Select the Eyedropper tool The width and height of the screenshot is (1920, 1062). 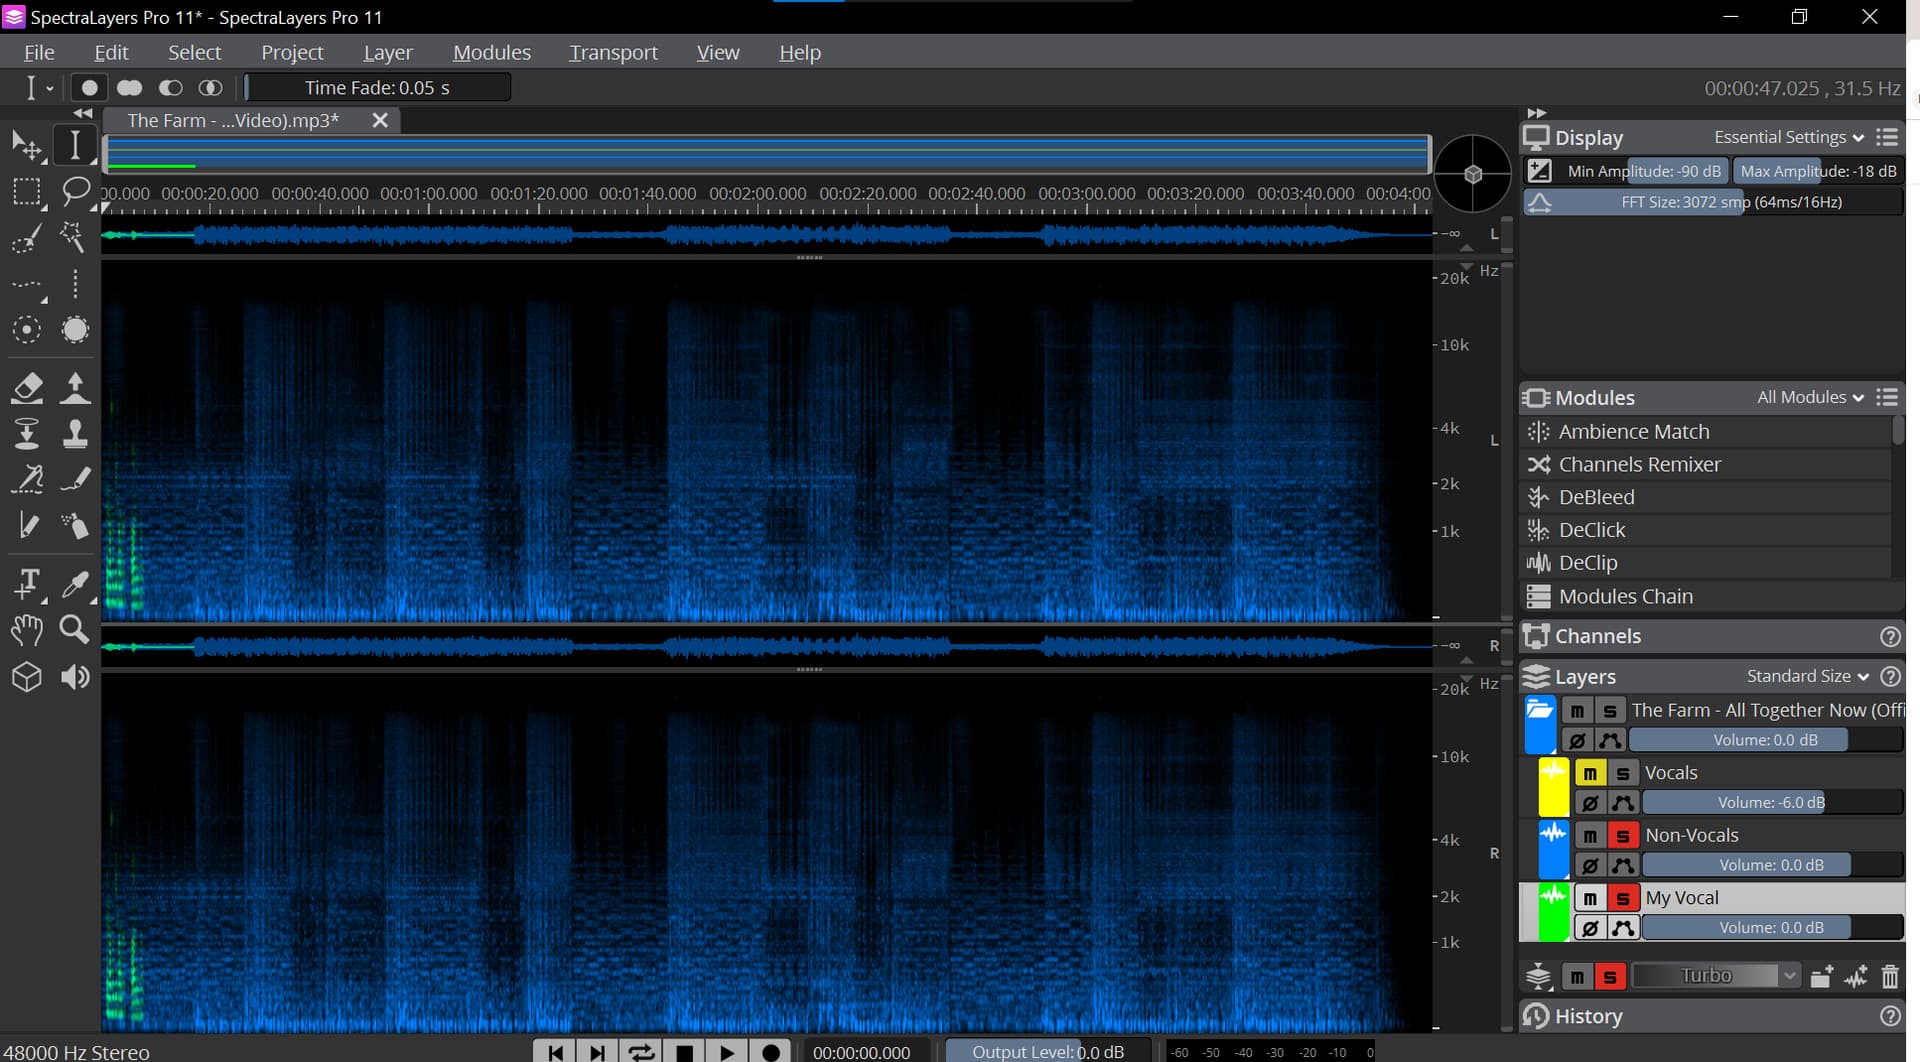click(75, 583)
